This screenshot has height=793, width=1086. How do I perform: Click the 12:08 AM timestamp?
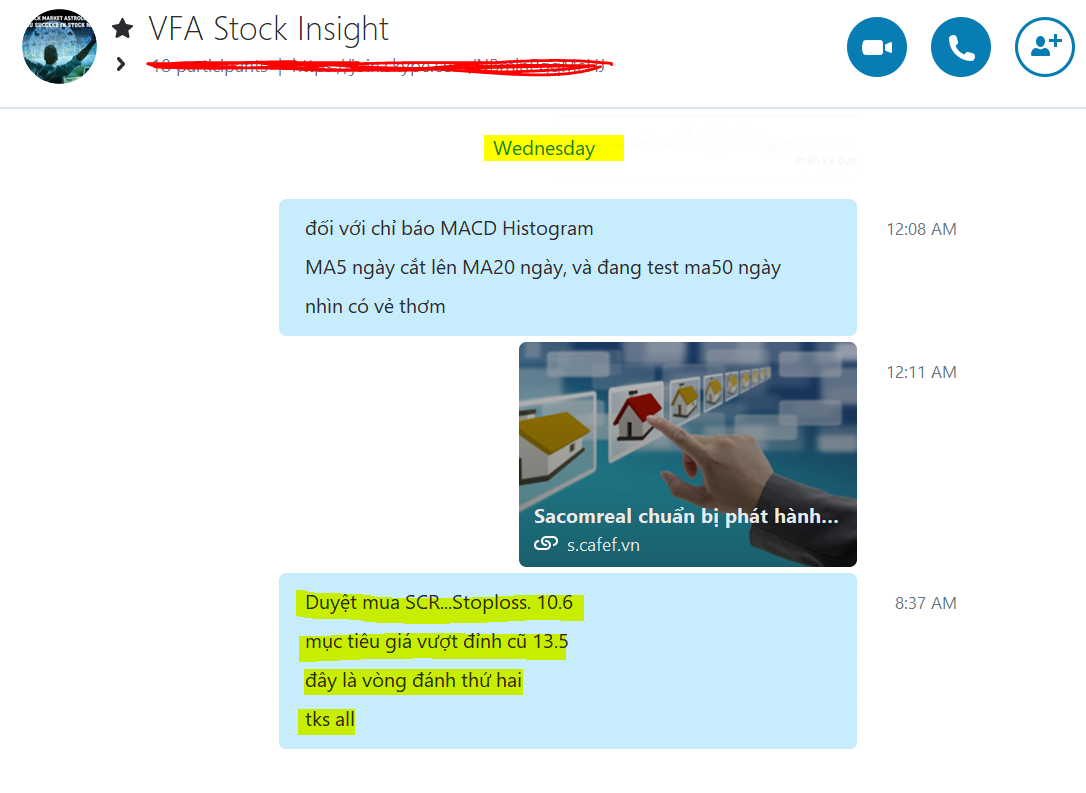click(921, 229)
